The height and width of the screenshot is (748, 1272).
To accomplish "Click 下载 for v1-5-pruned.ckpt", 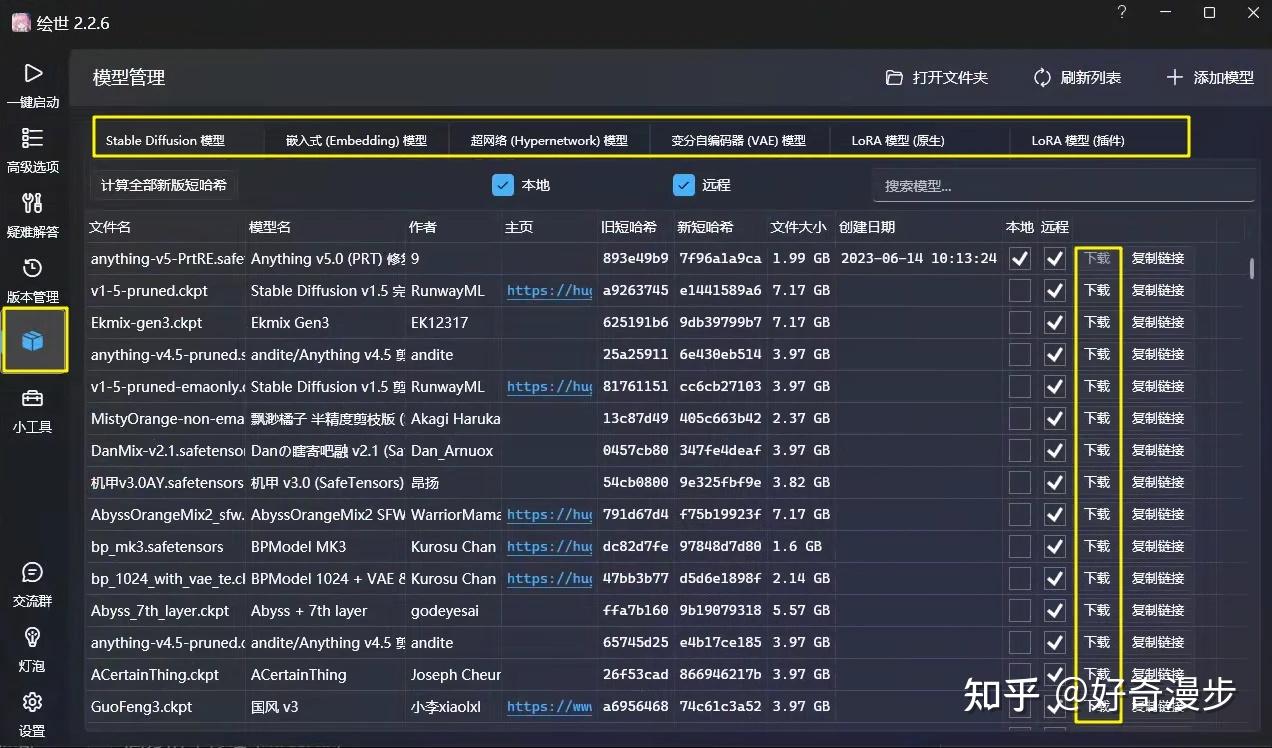I will (1097, 290).
